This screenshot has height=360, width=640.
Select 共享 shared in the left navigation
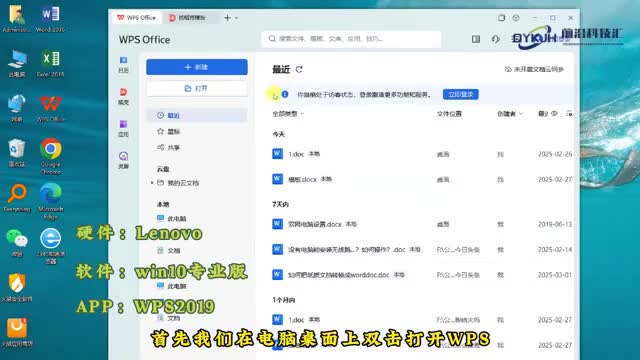[x=197, y=147]
